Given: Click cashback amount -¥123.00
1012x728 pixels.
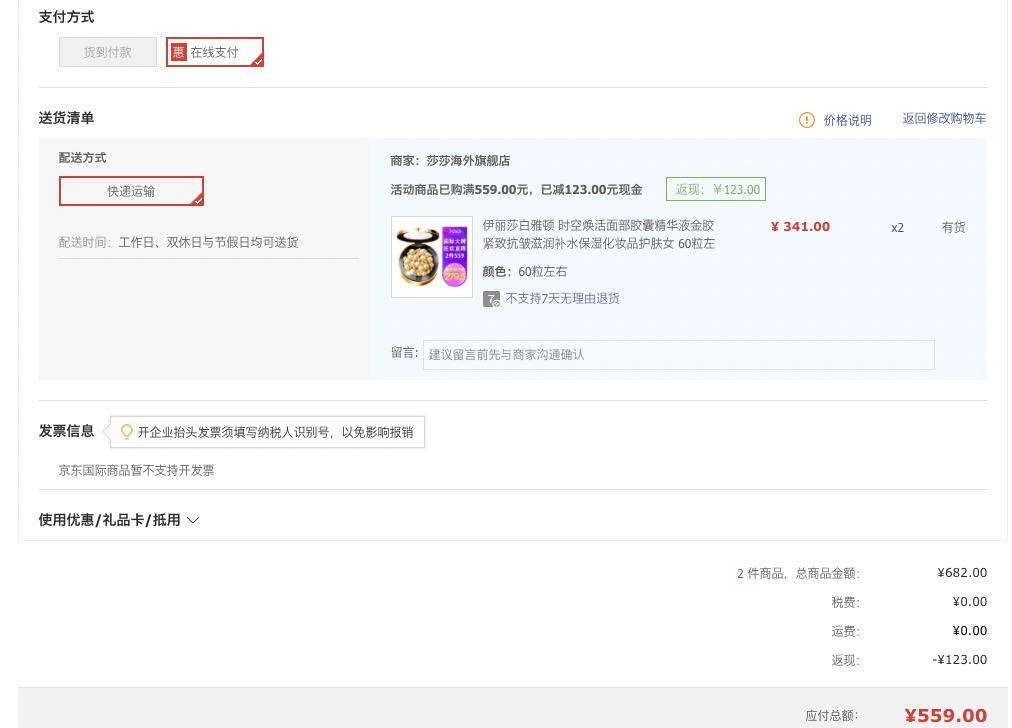Looking at the screenshot, I should [959, 660].
